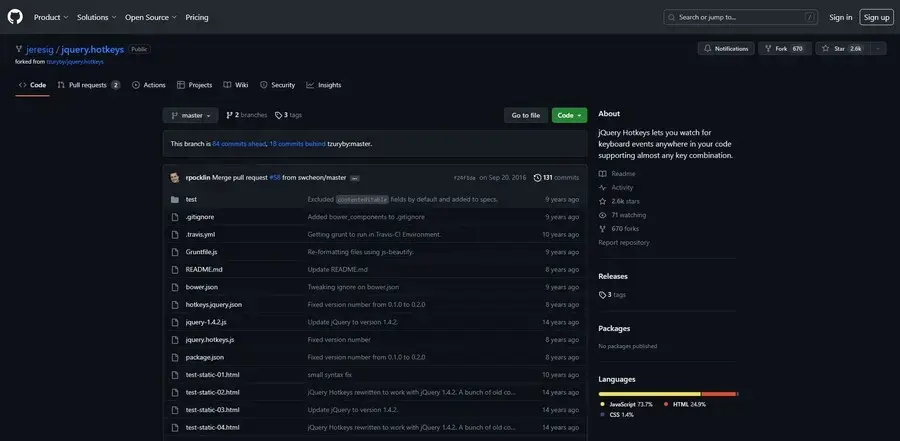
Task: Click the Notifications button
Action: [x=726, y=49]
